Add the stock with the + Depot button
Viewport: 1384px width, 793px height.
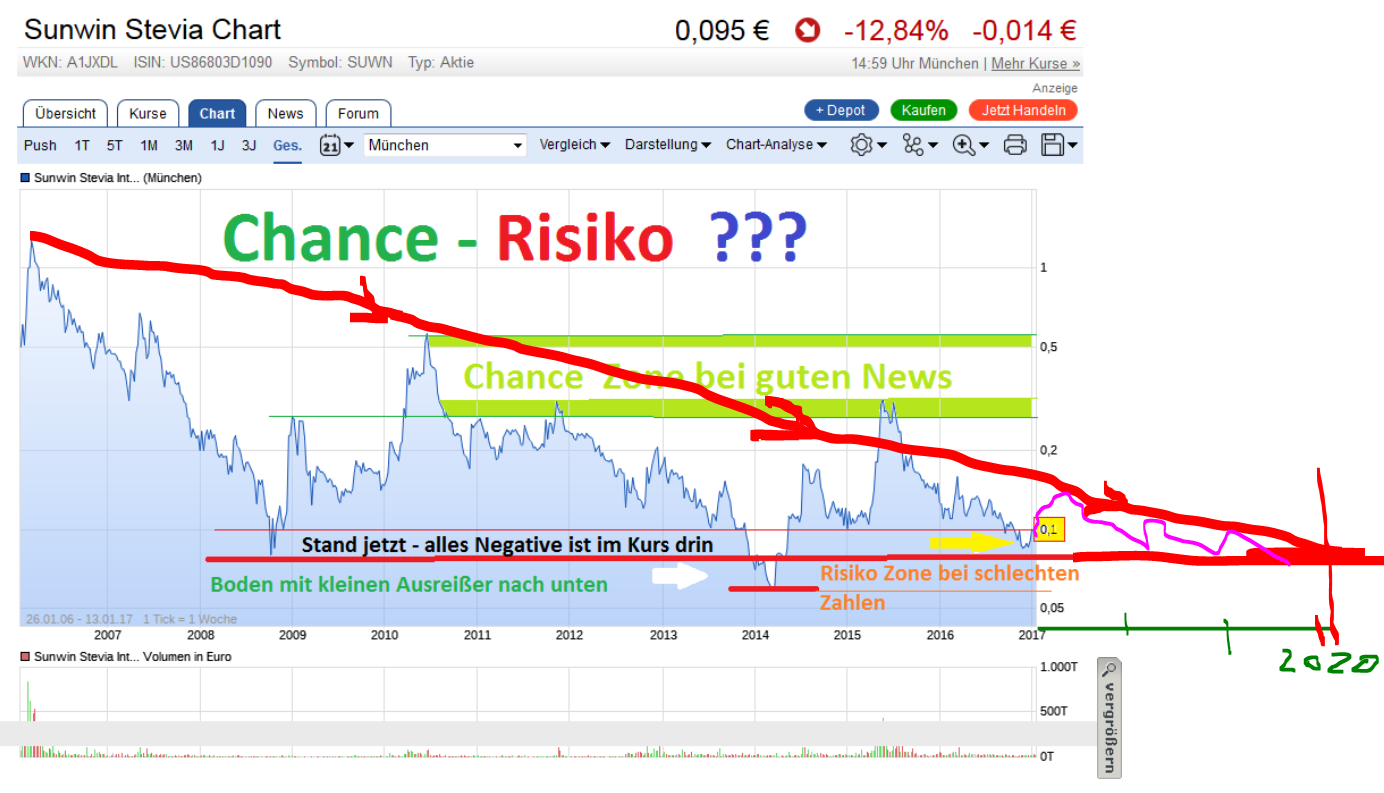coord(841,110)
